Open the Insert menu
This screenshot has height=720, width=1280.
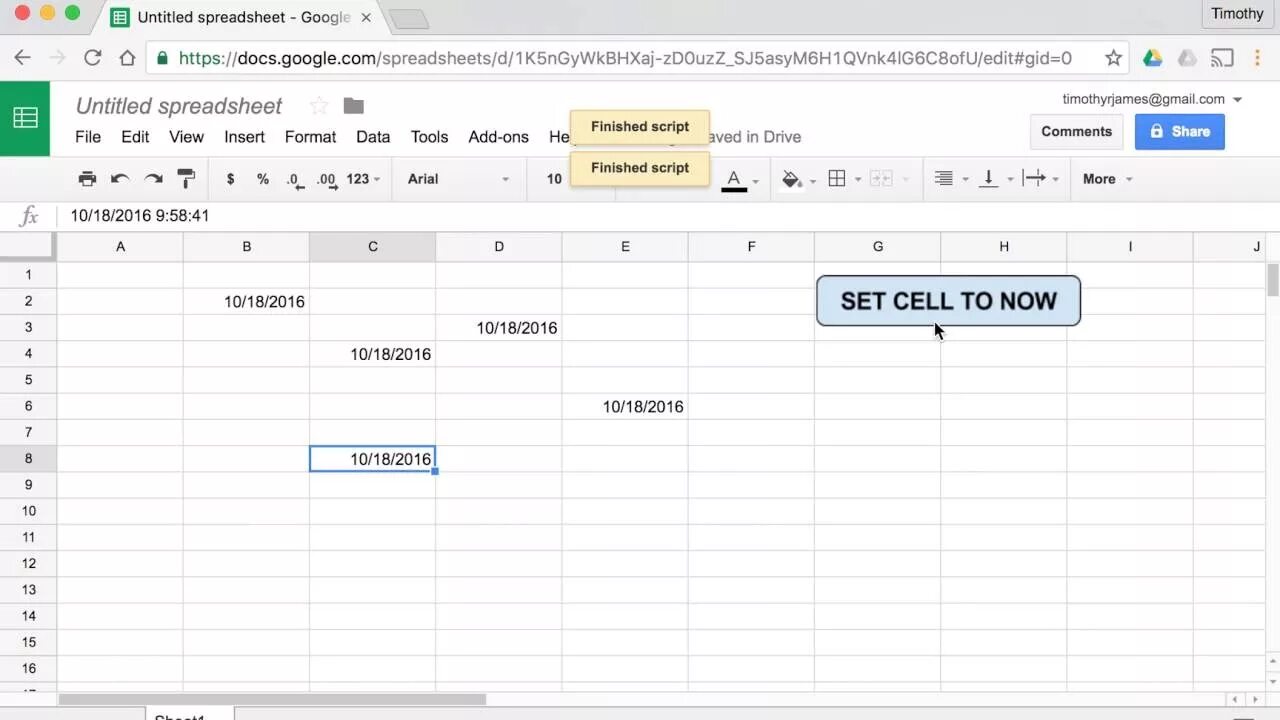244,137
